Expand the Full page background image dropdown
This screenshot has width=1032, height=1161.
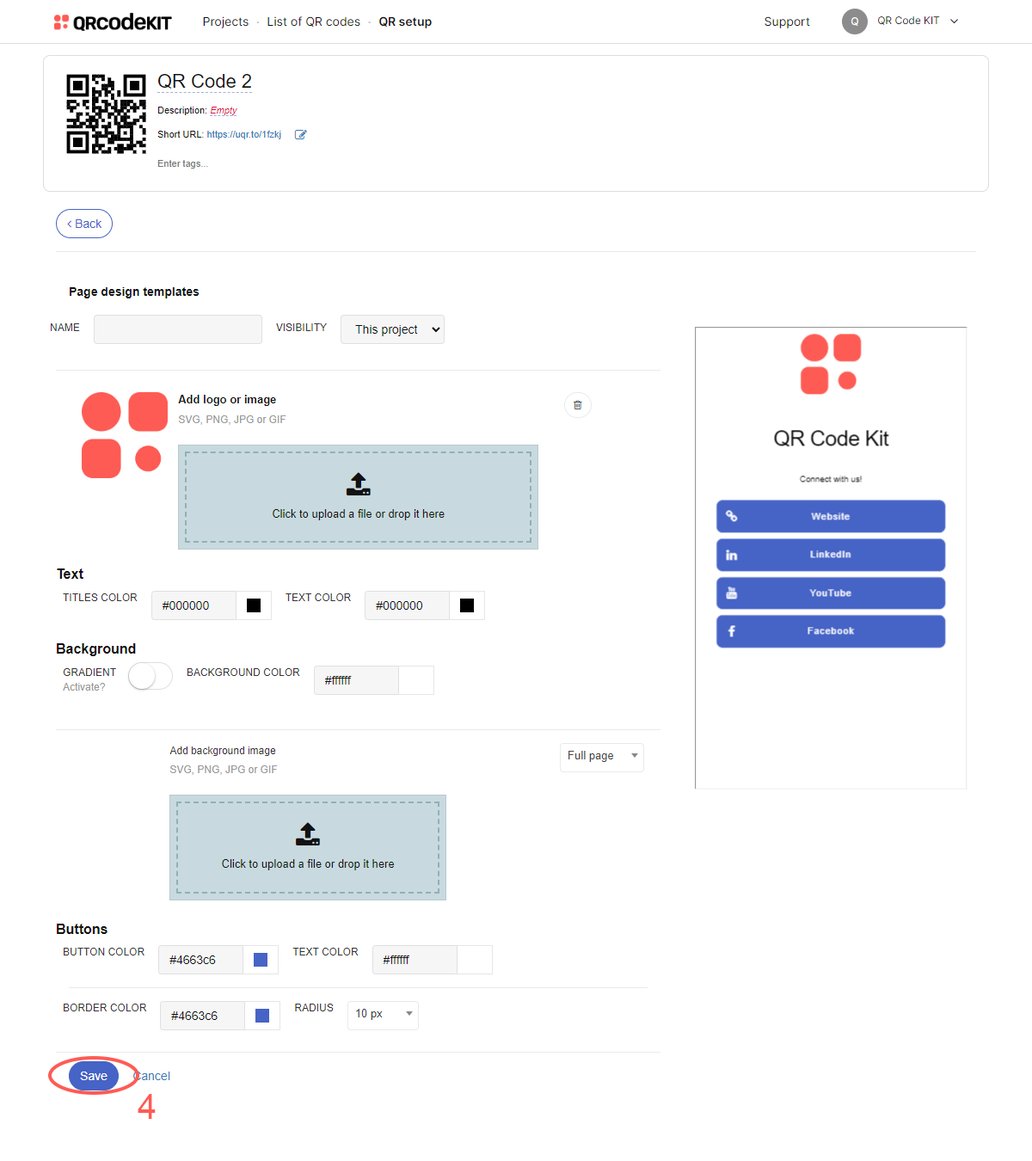(601, 757)
